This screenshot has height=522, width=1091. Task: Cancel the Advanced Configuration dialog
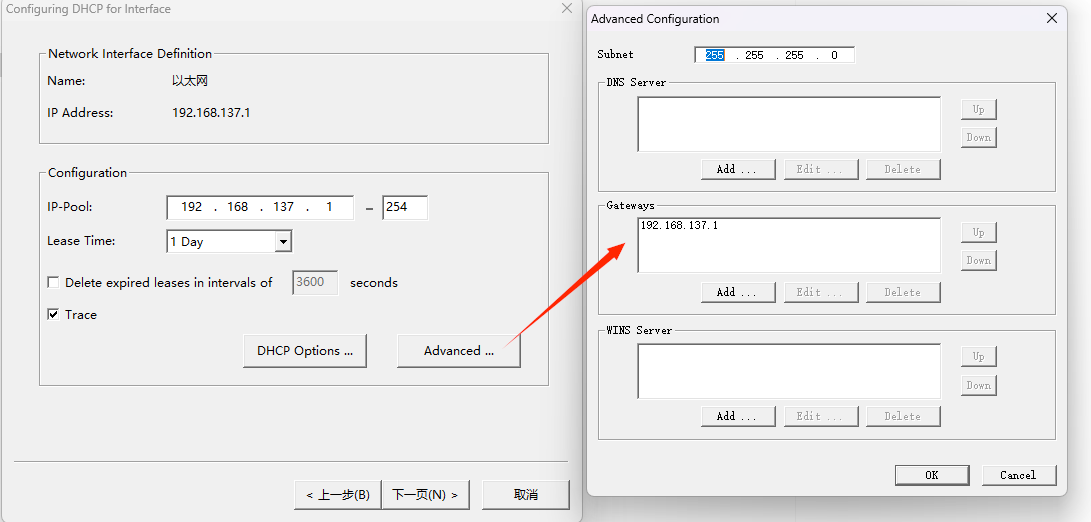tap(1018, 475)
